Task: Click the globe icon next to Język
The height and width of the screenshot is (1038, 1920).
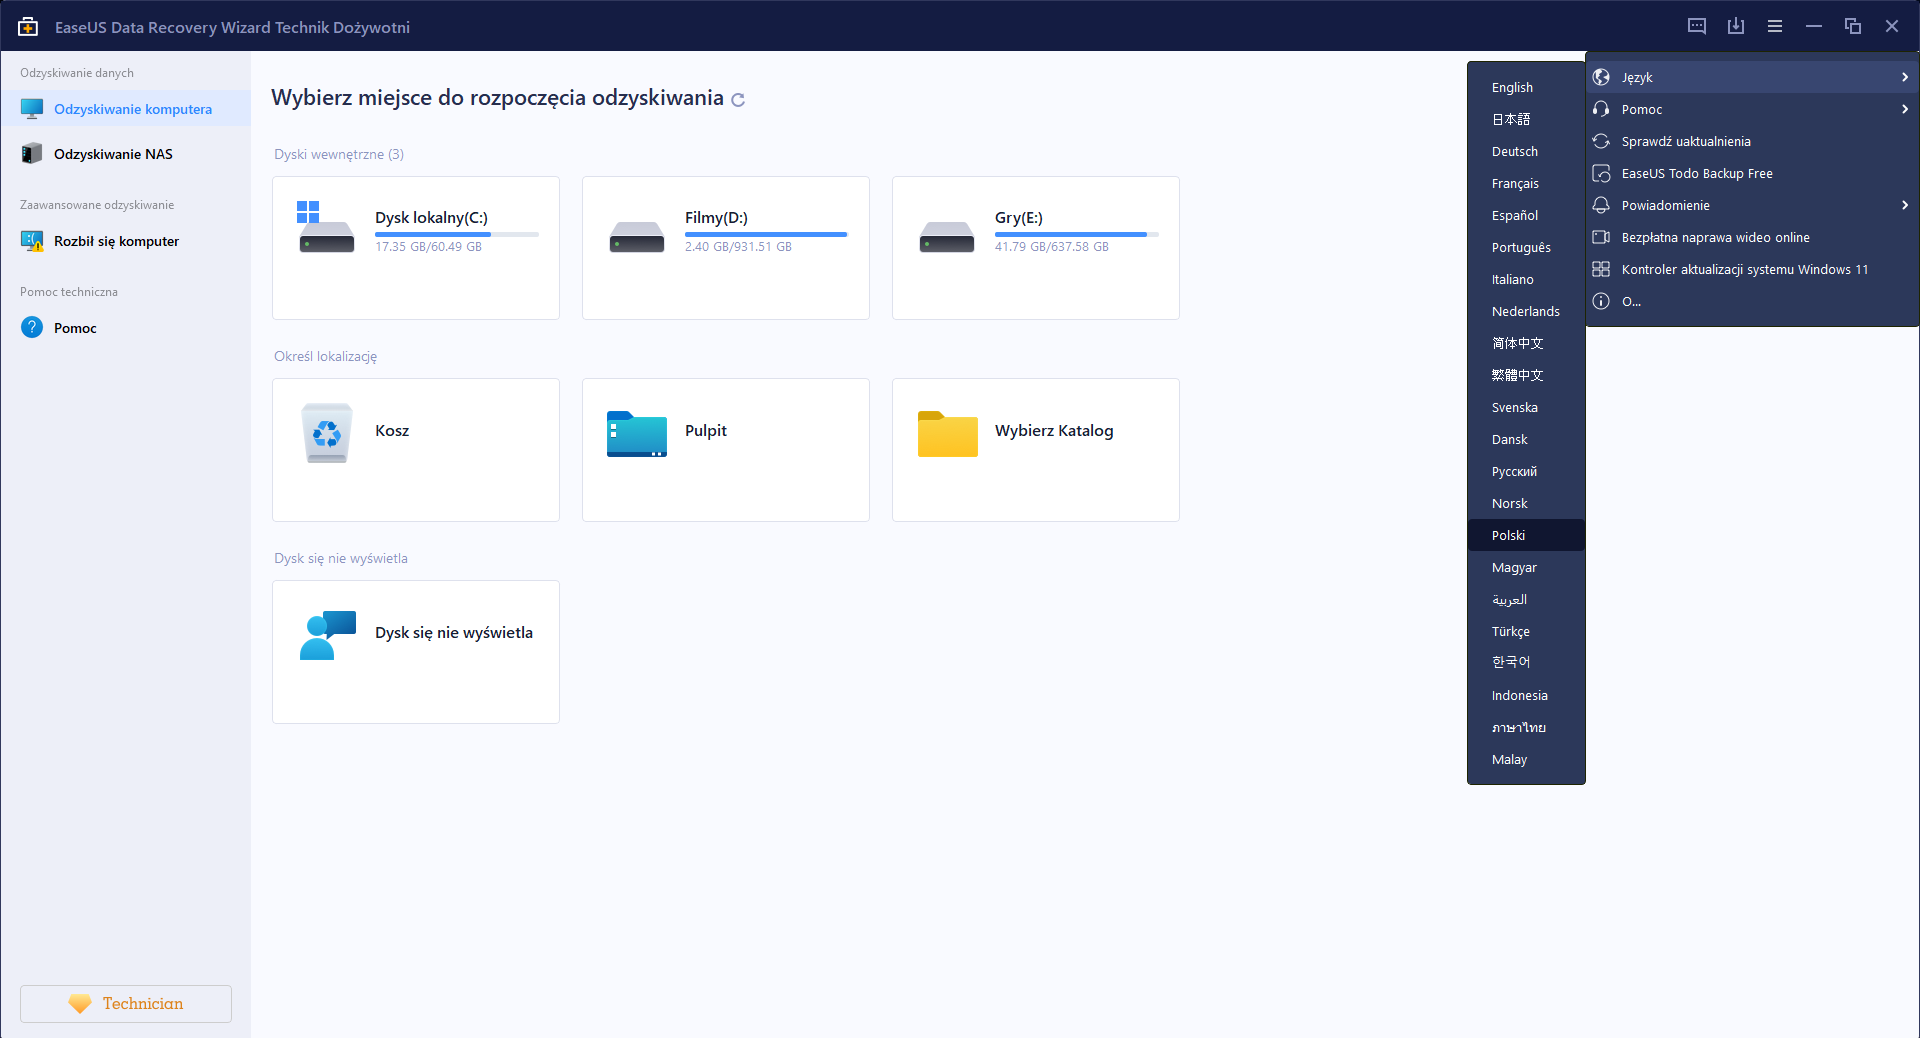Action: (1601, 77)
